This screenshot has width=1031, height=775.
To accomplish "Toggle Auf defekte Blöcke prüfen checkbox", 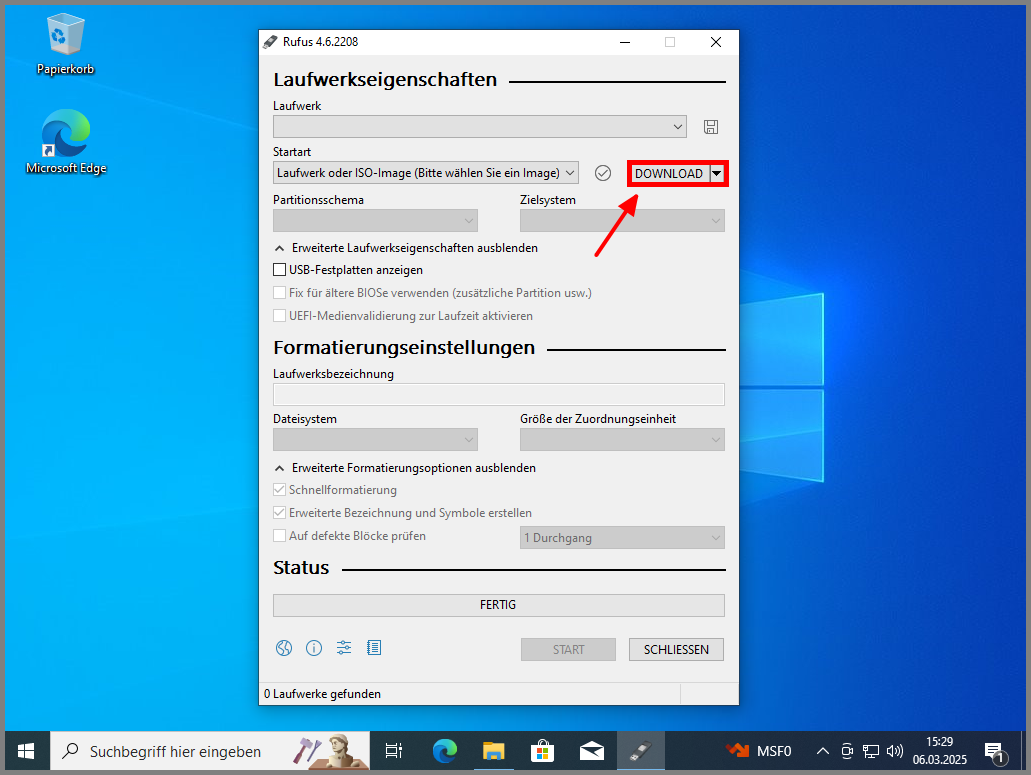I will [279, 536].
